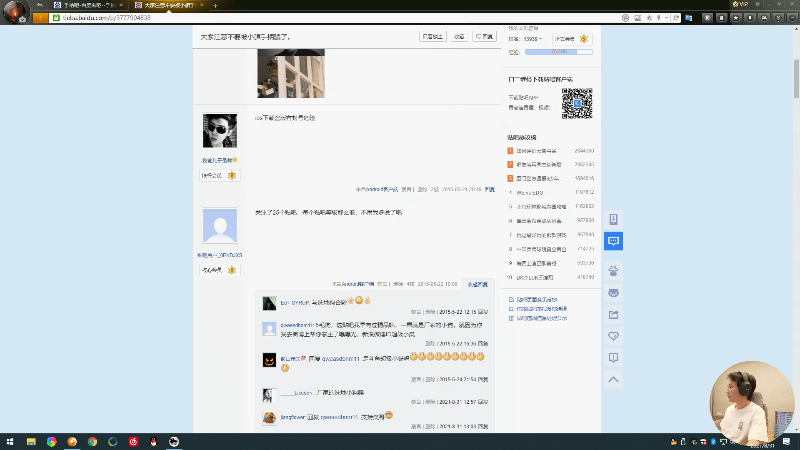Image resolution: width=800 pixels, height=450 pixels.
Task: Click ranked item number 2 in hot list
Action: click(x=539, y=165)
